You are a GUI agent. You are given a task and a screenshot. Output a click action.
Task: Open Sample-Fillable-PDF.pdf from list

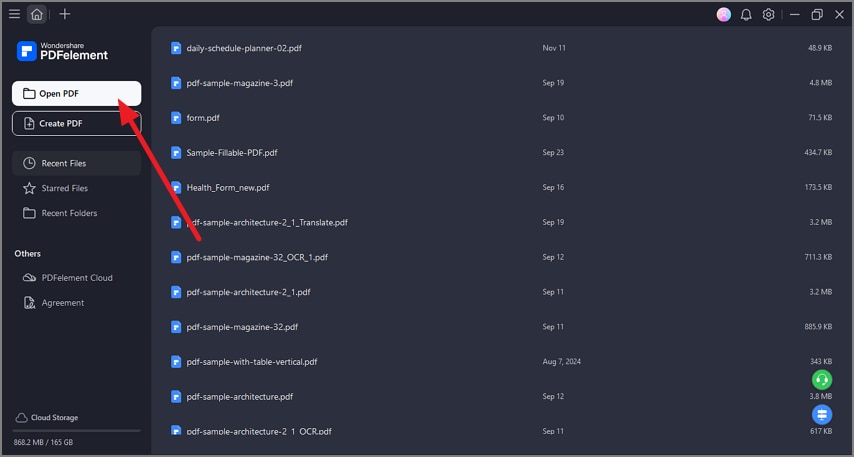(x=231, y=153)
